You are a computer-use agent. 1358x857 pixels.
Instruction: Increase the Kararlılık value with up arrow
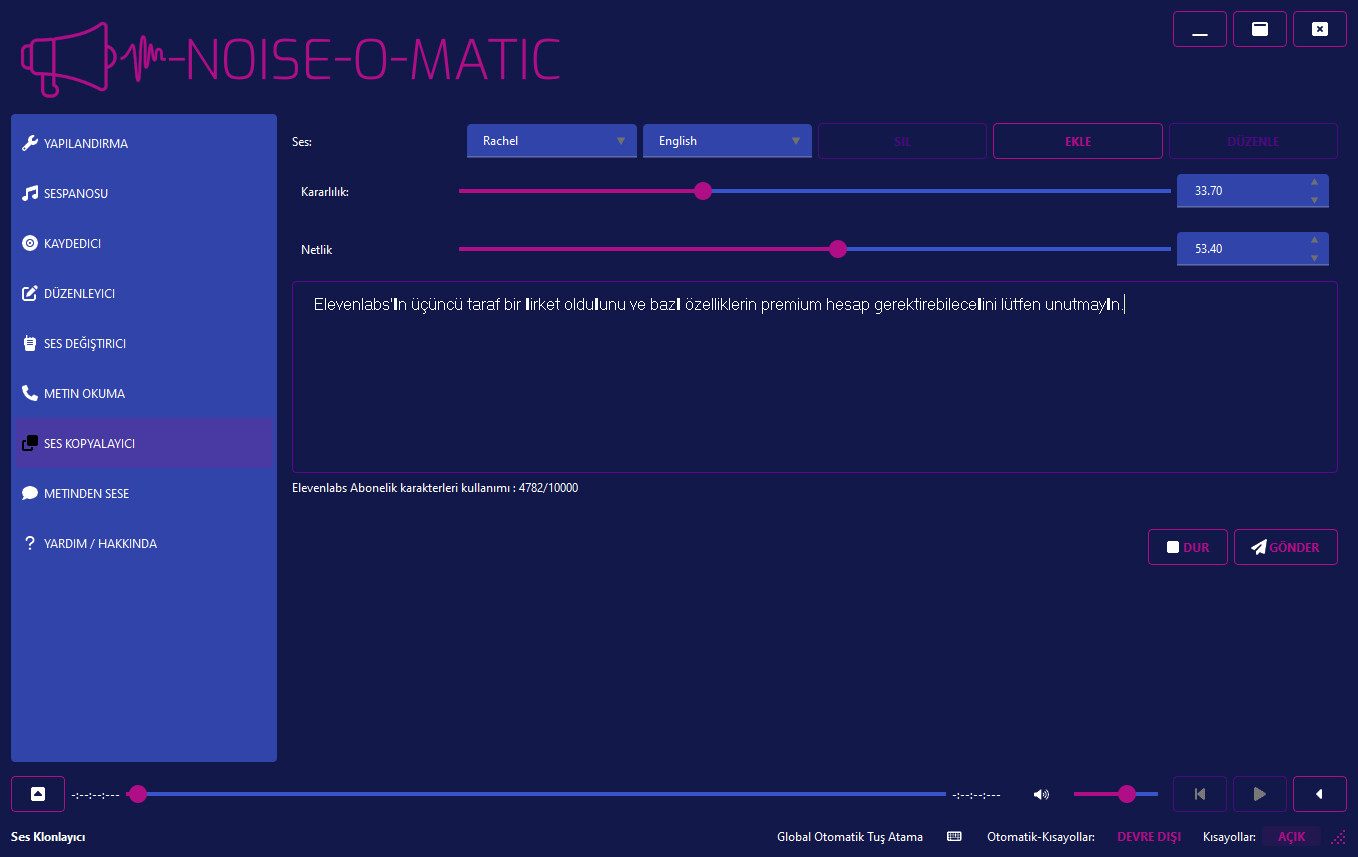(x=1314, y=182)
